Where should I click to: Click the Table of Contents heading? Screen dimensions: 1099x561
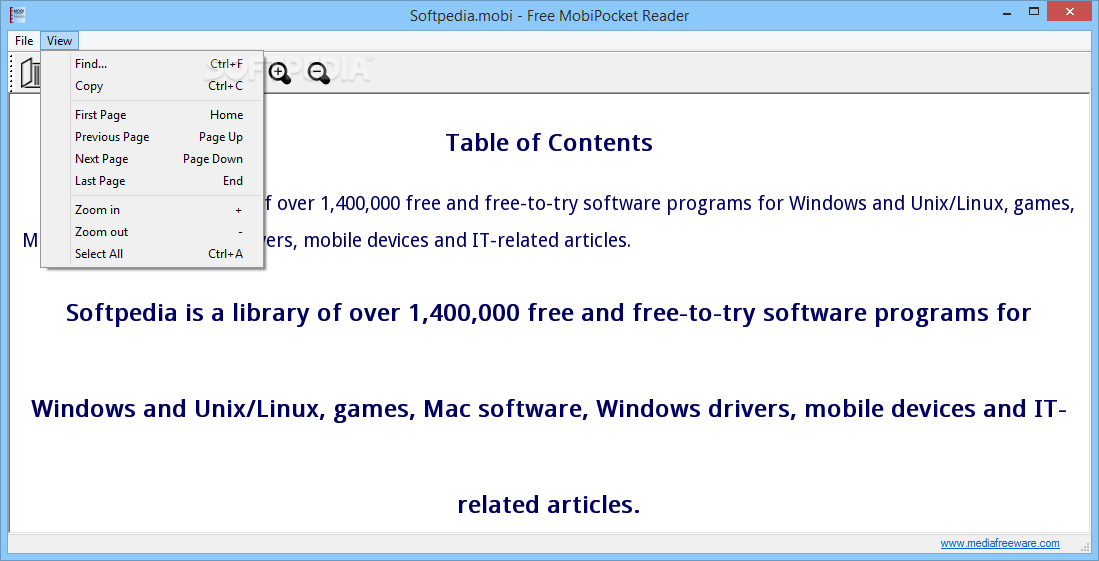pyautogui.click(x=549, y=142)
